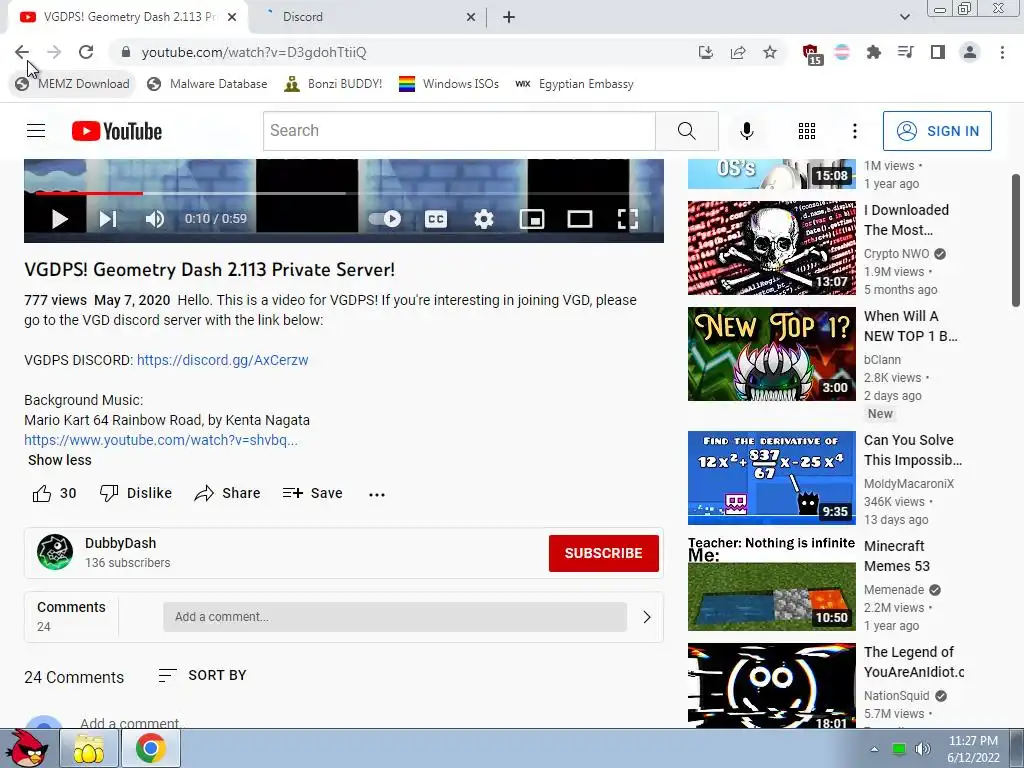Close the Discord tab
Screen dimensions: 1024x768
[x=470, y=17]
